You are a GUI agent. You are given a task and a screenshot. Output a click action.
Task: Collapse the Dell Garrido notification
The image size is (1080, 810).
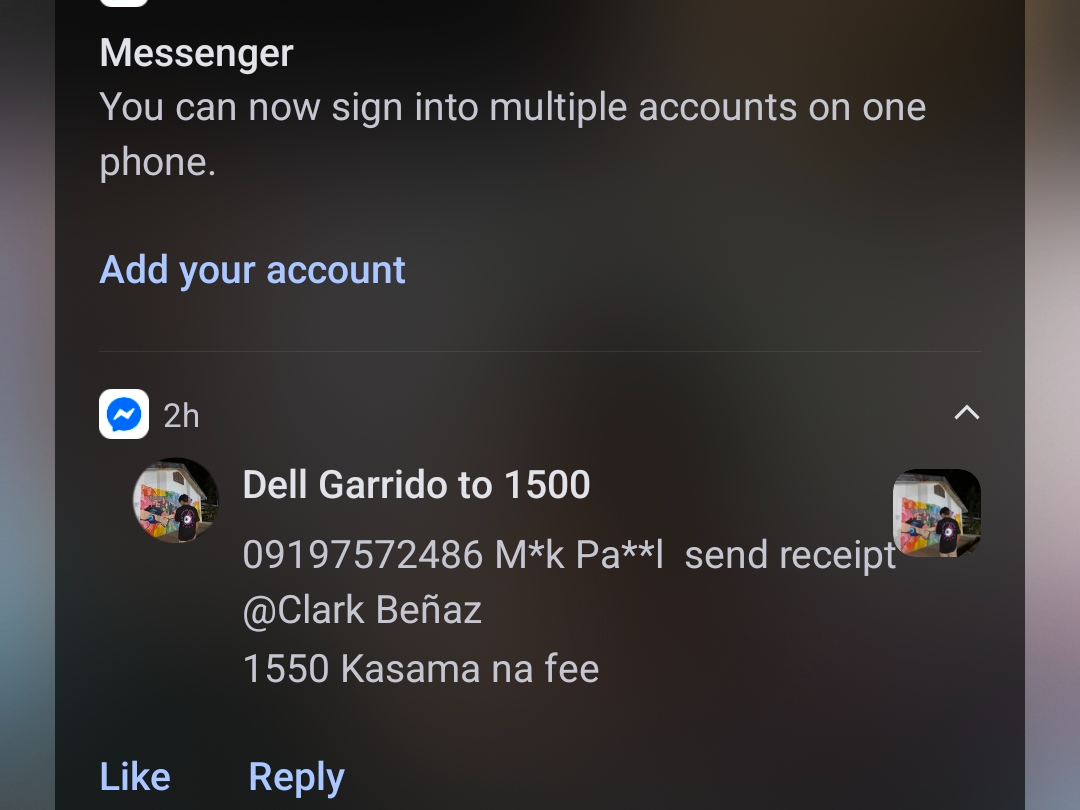(x=966, y=413)
